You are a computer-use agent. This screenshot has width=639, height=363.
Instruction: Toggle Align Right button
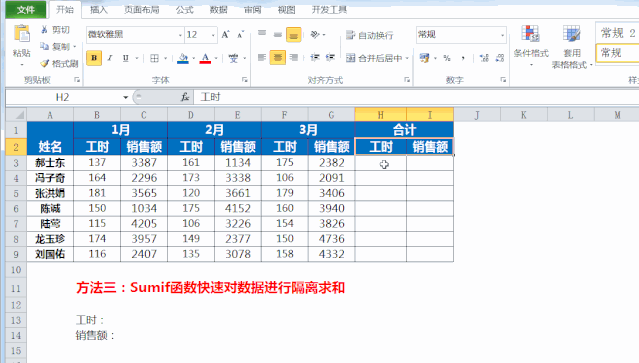(294, 58)
